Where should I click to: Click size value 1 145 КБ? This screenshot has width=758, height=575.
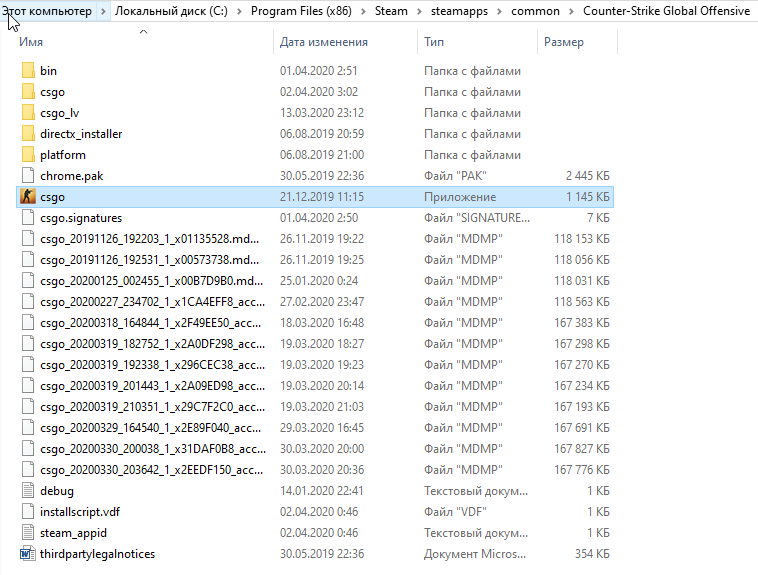click(x=587, y=197)
